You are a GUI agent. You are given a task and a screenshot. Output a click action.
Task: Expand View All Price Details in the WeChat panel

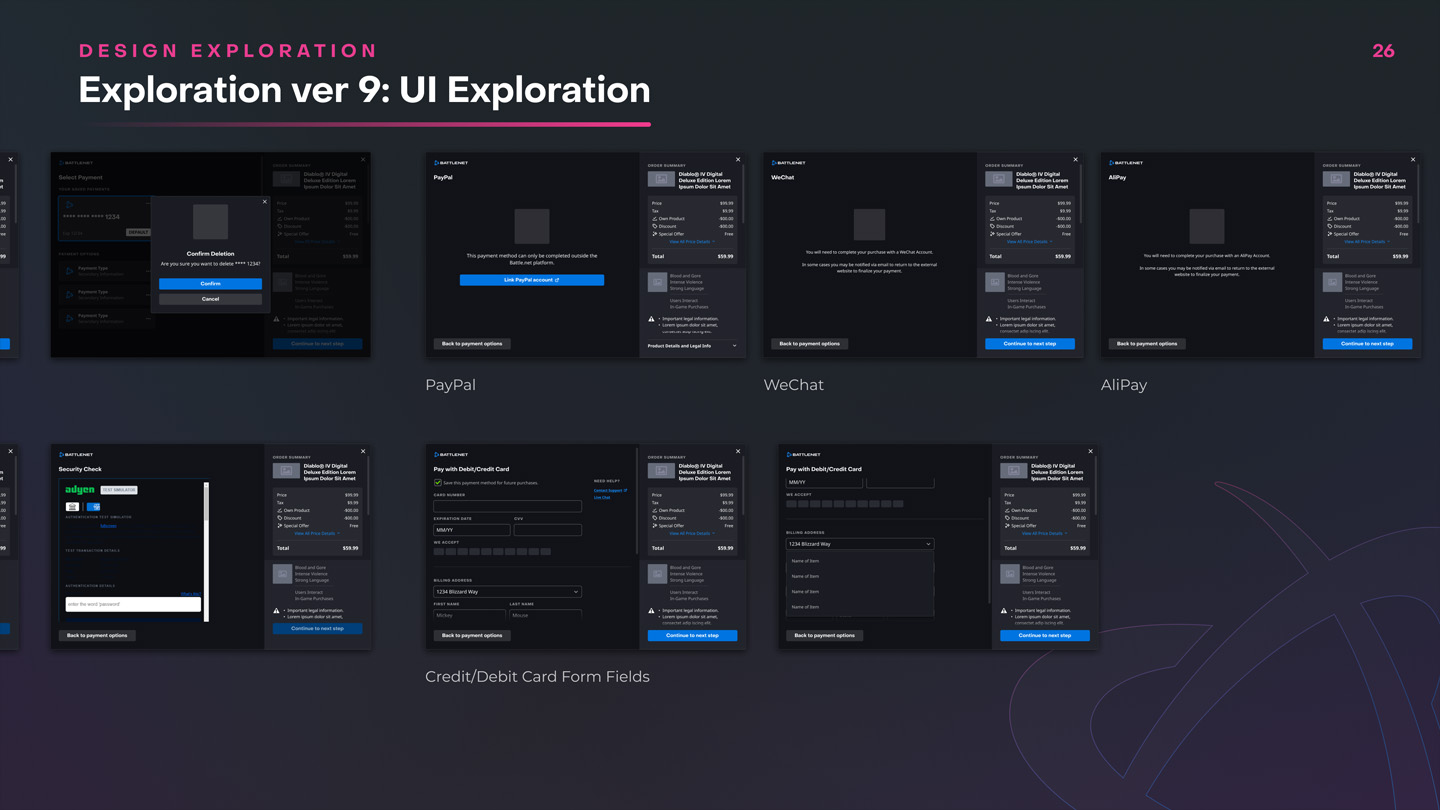pos(1030,241)
